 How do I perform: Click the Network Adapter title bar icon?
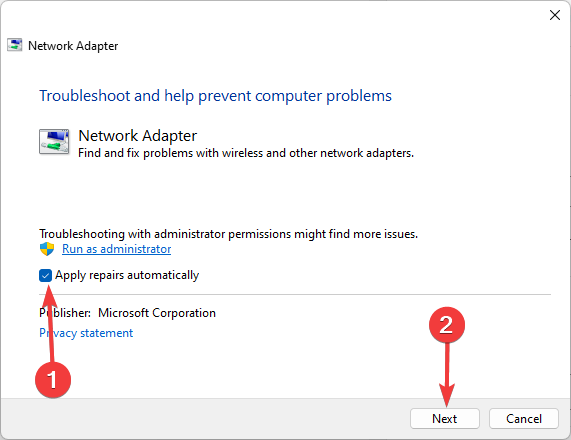click(x=15, y=45)
